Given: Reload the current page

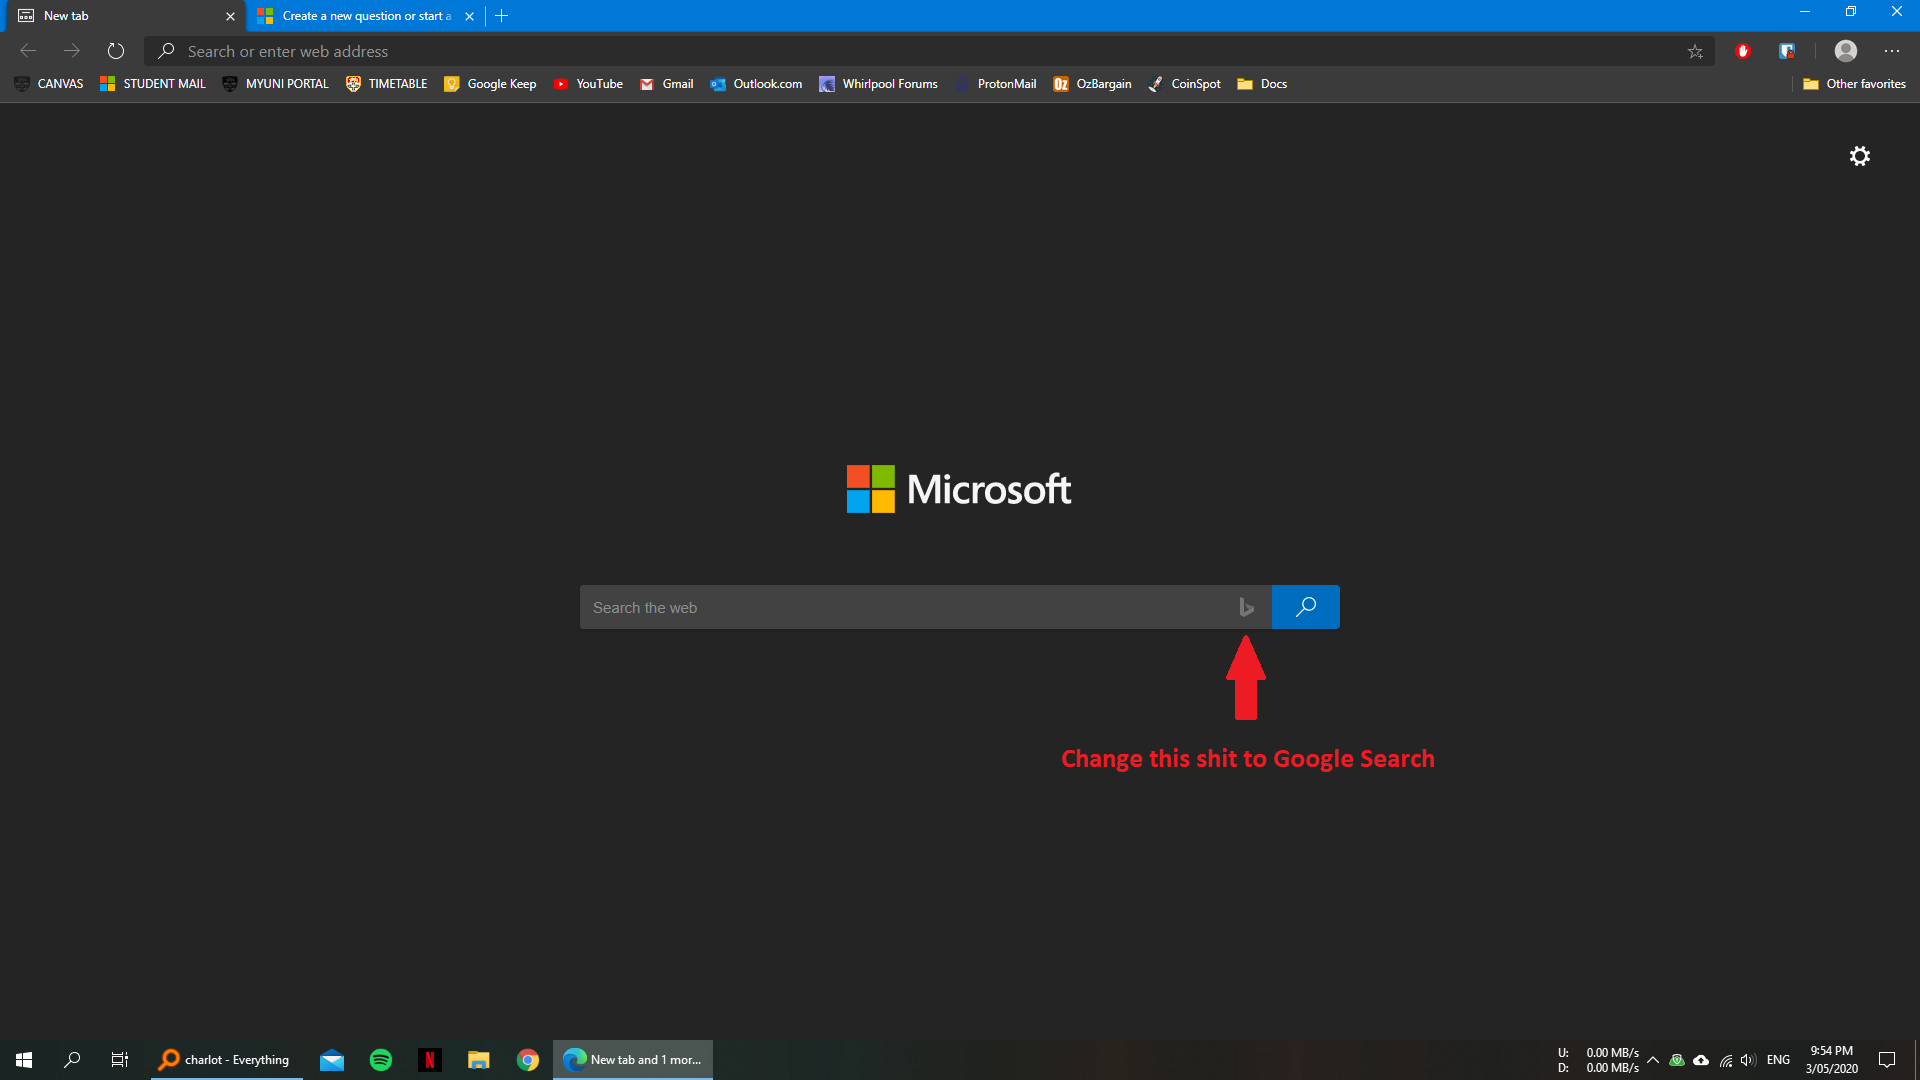Looking at the screenshot, I should (116, 51).
